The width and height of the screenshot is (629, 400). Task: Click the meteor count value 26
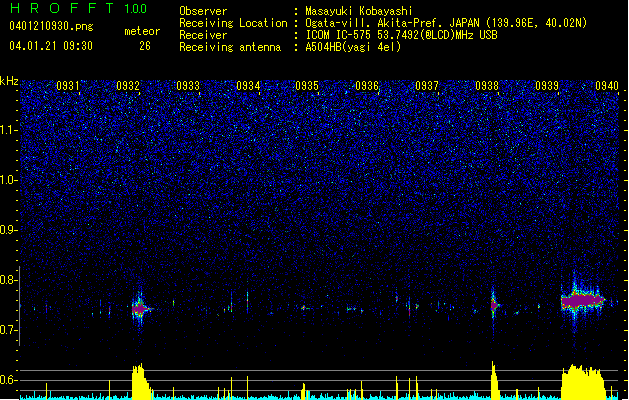(145, 46)
